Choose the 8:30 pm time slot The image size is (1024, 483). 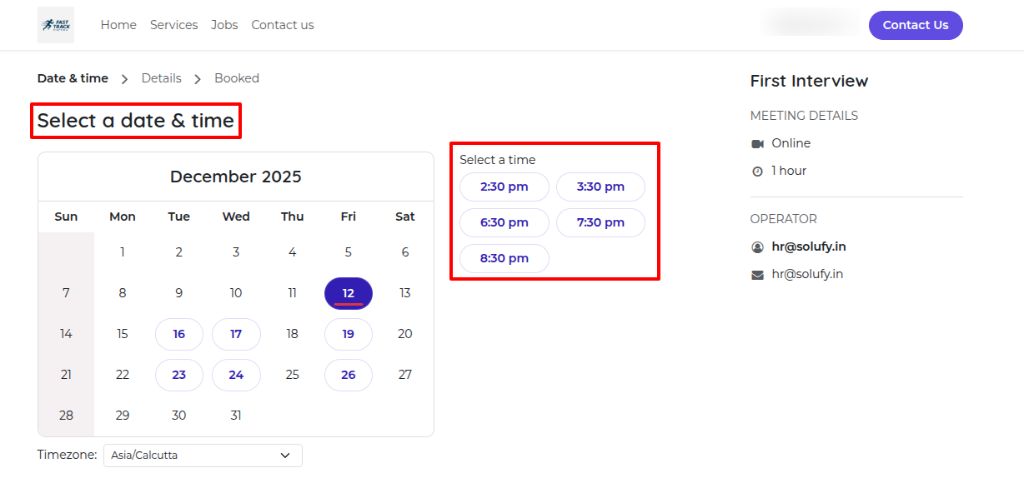(504, 258)
